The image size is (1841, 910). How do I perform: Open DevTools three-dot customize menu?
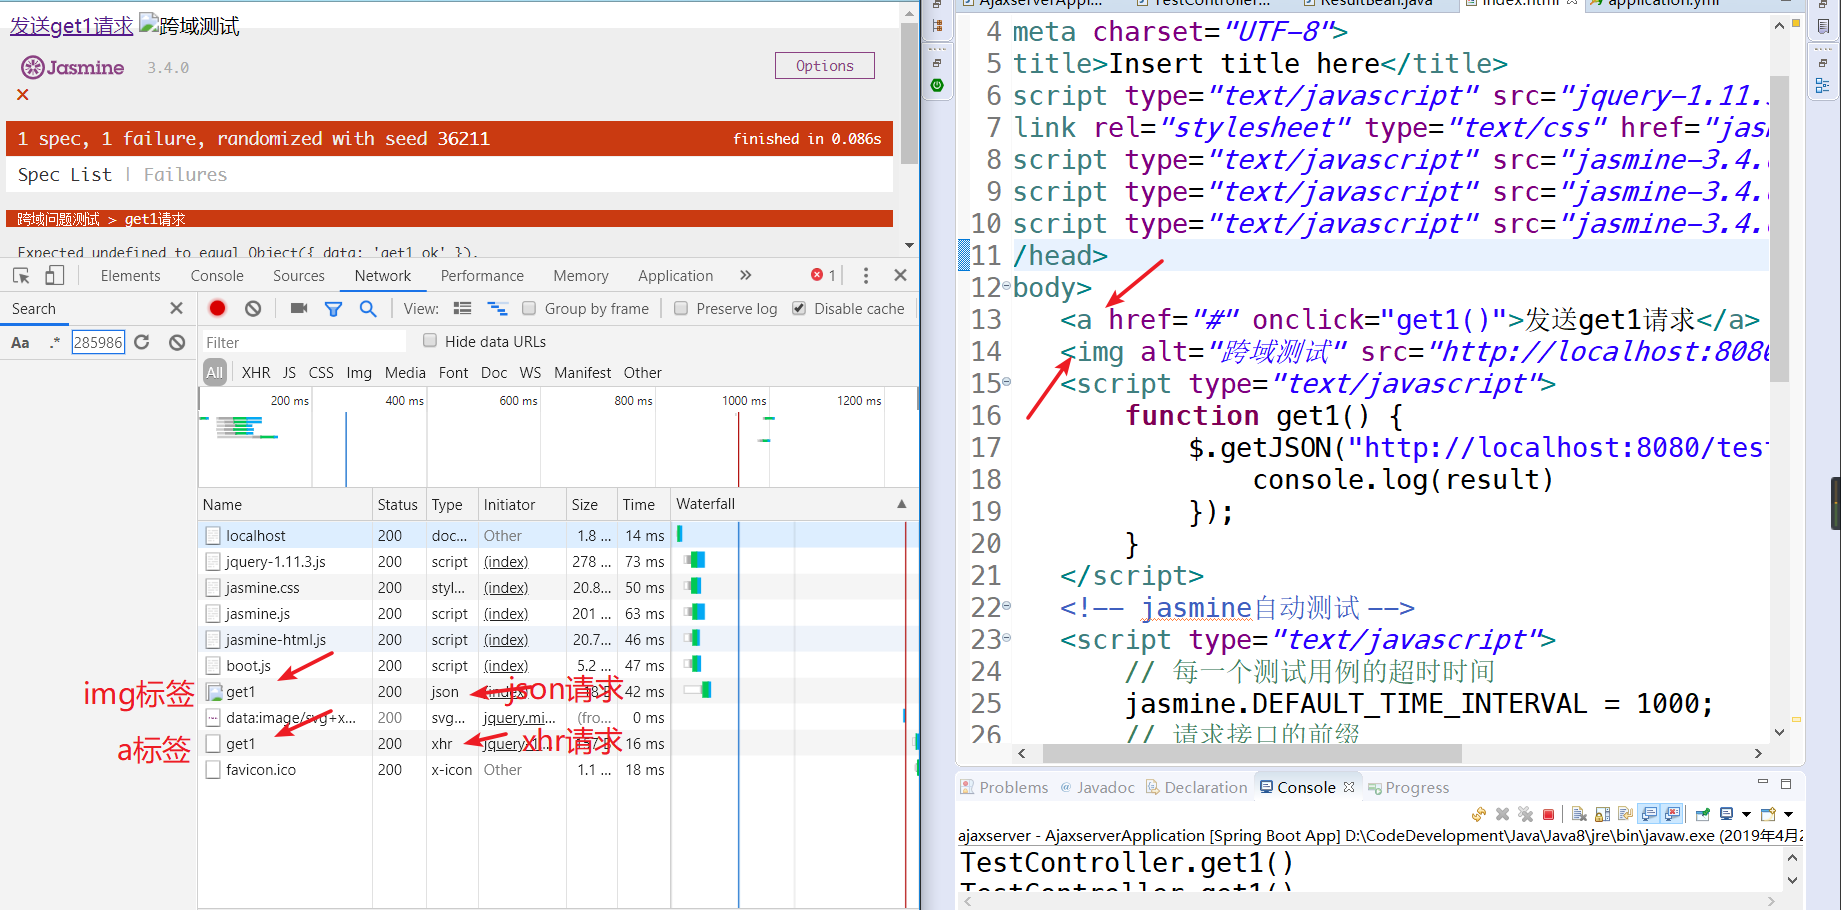point(866,276)
